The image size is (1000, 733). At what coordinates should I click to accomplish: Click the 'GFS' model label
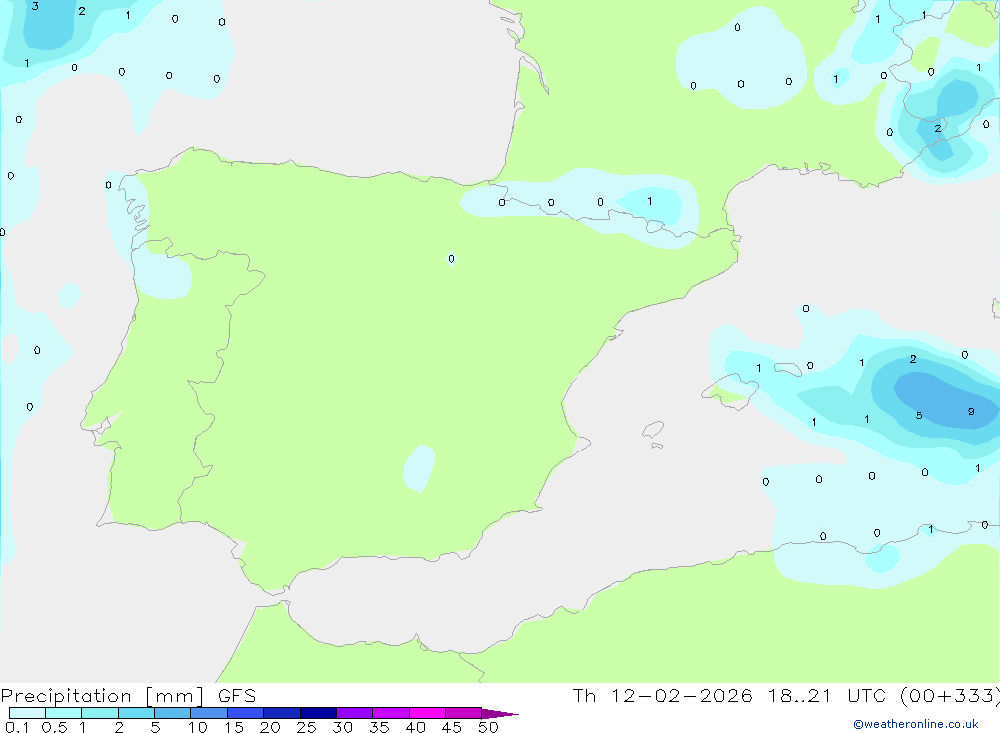[x=237, y=695]
